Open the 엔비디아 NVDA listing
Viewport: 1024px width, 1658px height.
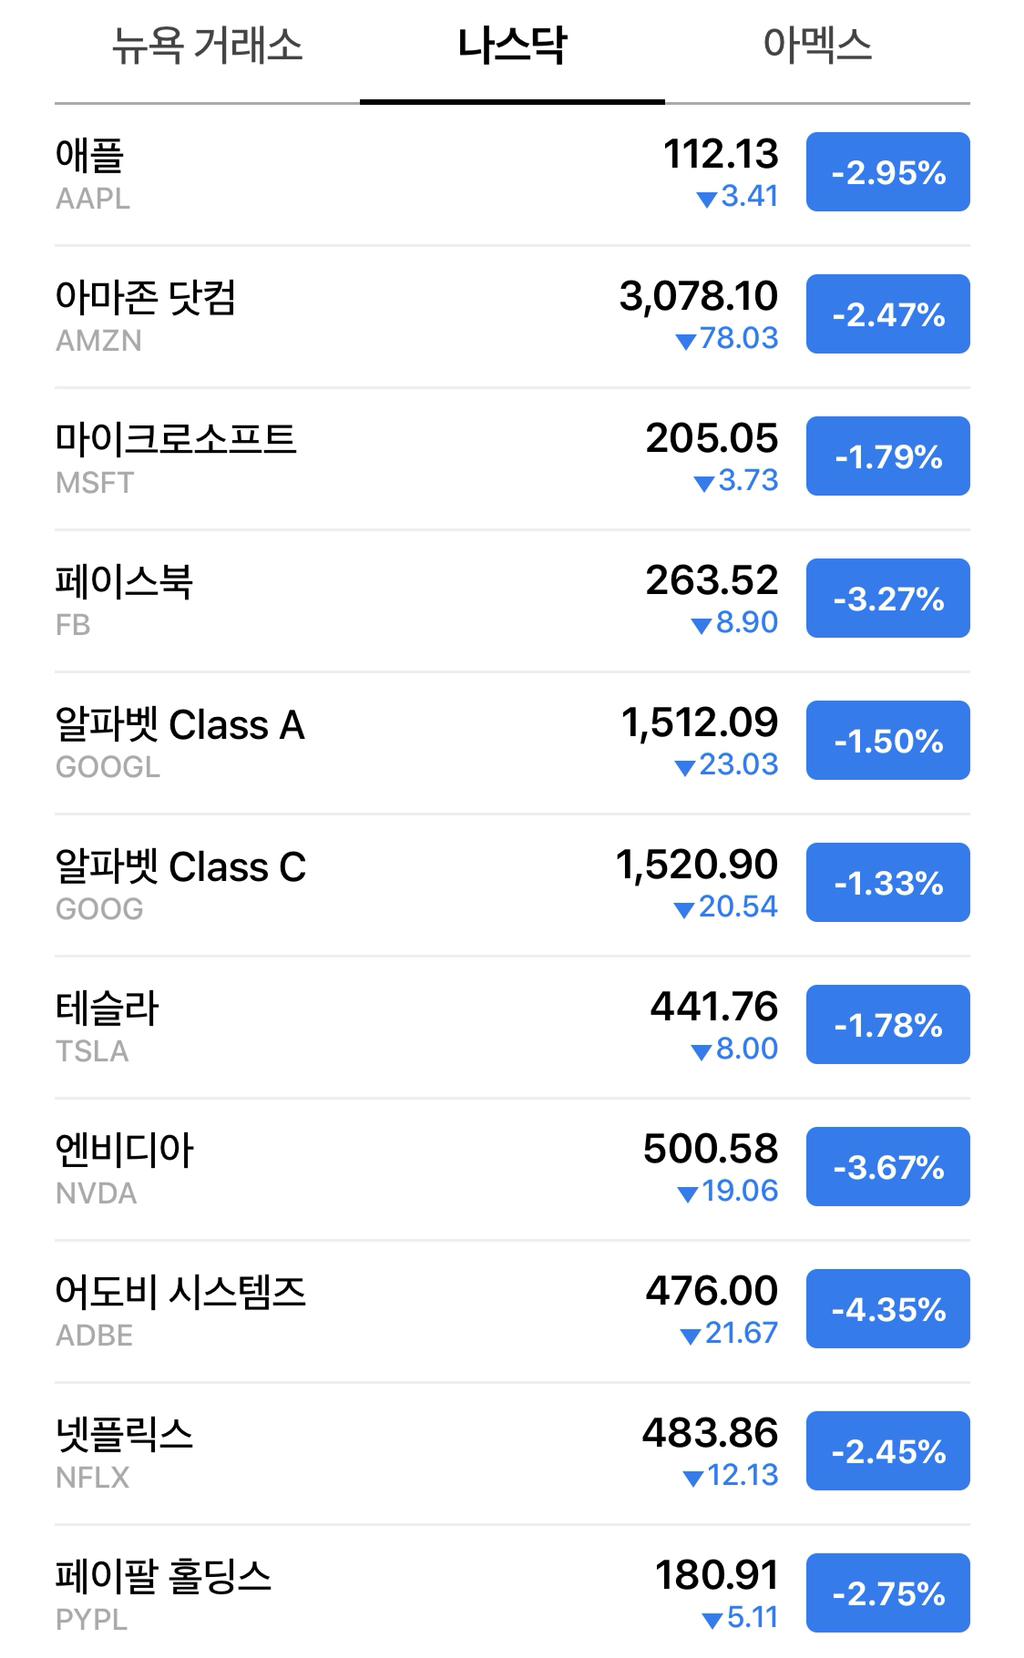click(512, 1168)
